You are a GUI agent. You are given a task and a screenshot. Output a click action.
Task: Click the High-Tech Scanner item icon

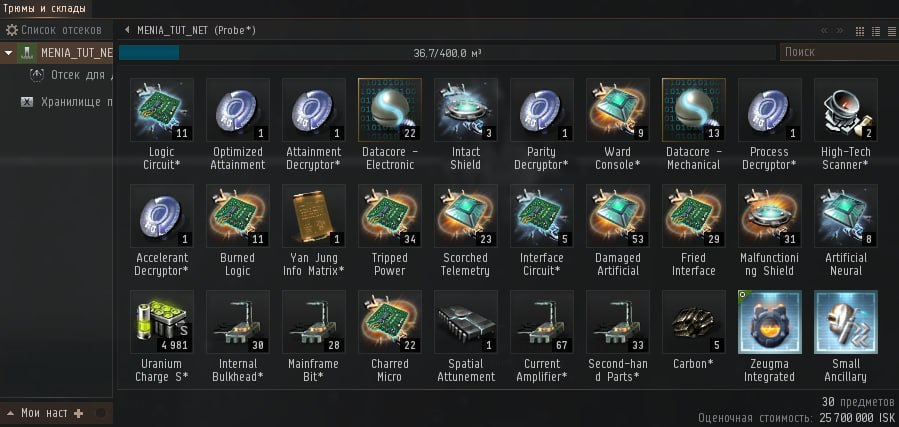click(x=846, y=109)
